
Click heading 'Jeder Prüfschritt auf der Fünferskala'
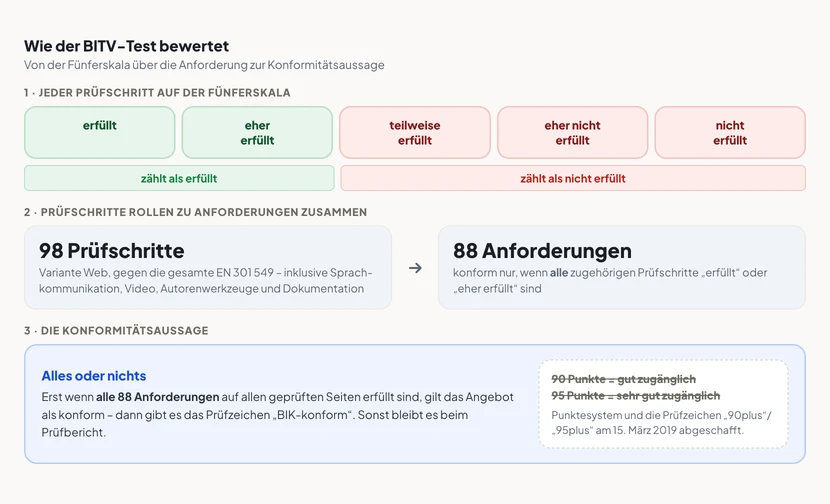point(157,93)
